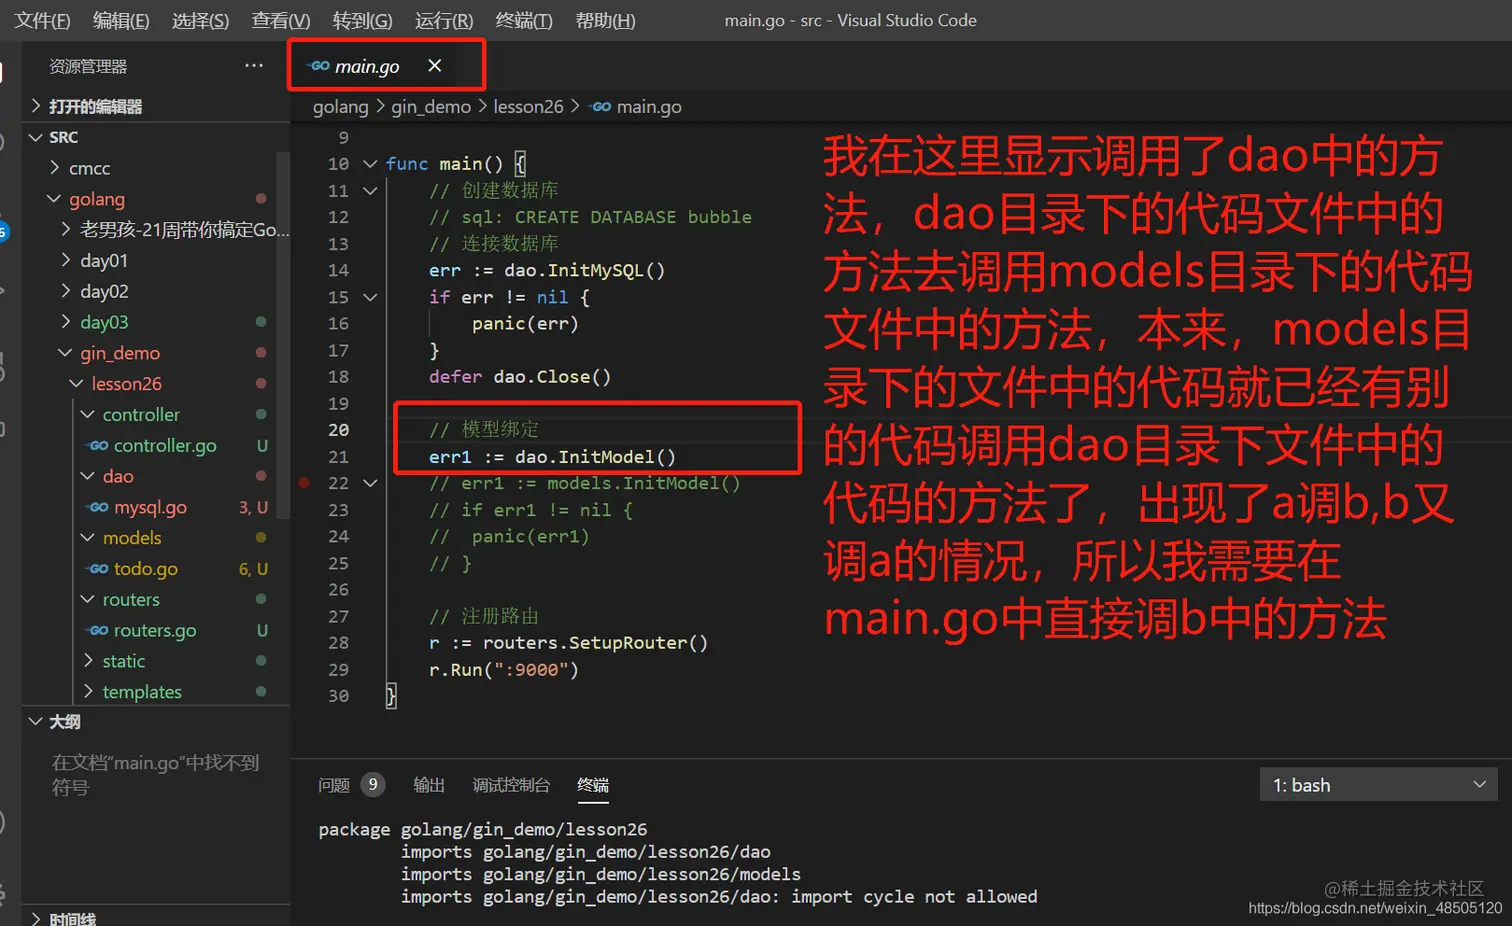This screenshot has width=1512, height=926.
Task: Open the 编辑(E) menu
Action: pos(121,20)
